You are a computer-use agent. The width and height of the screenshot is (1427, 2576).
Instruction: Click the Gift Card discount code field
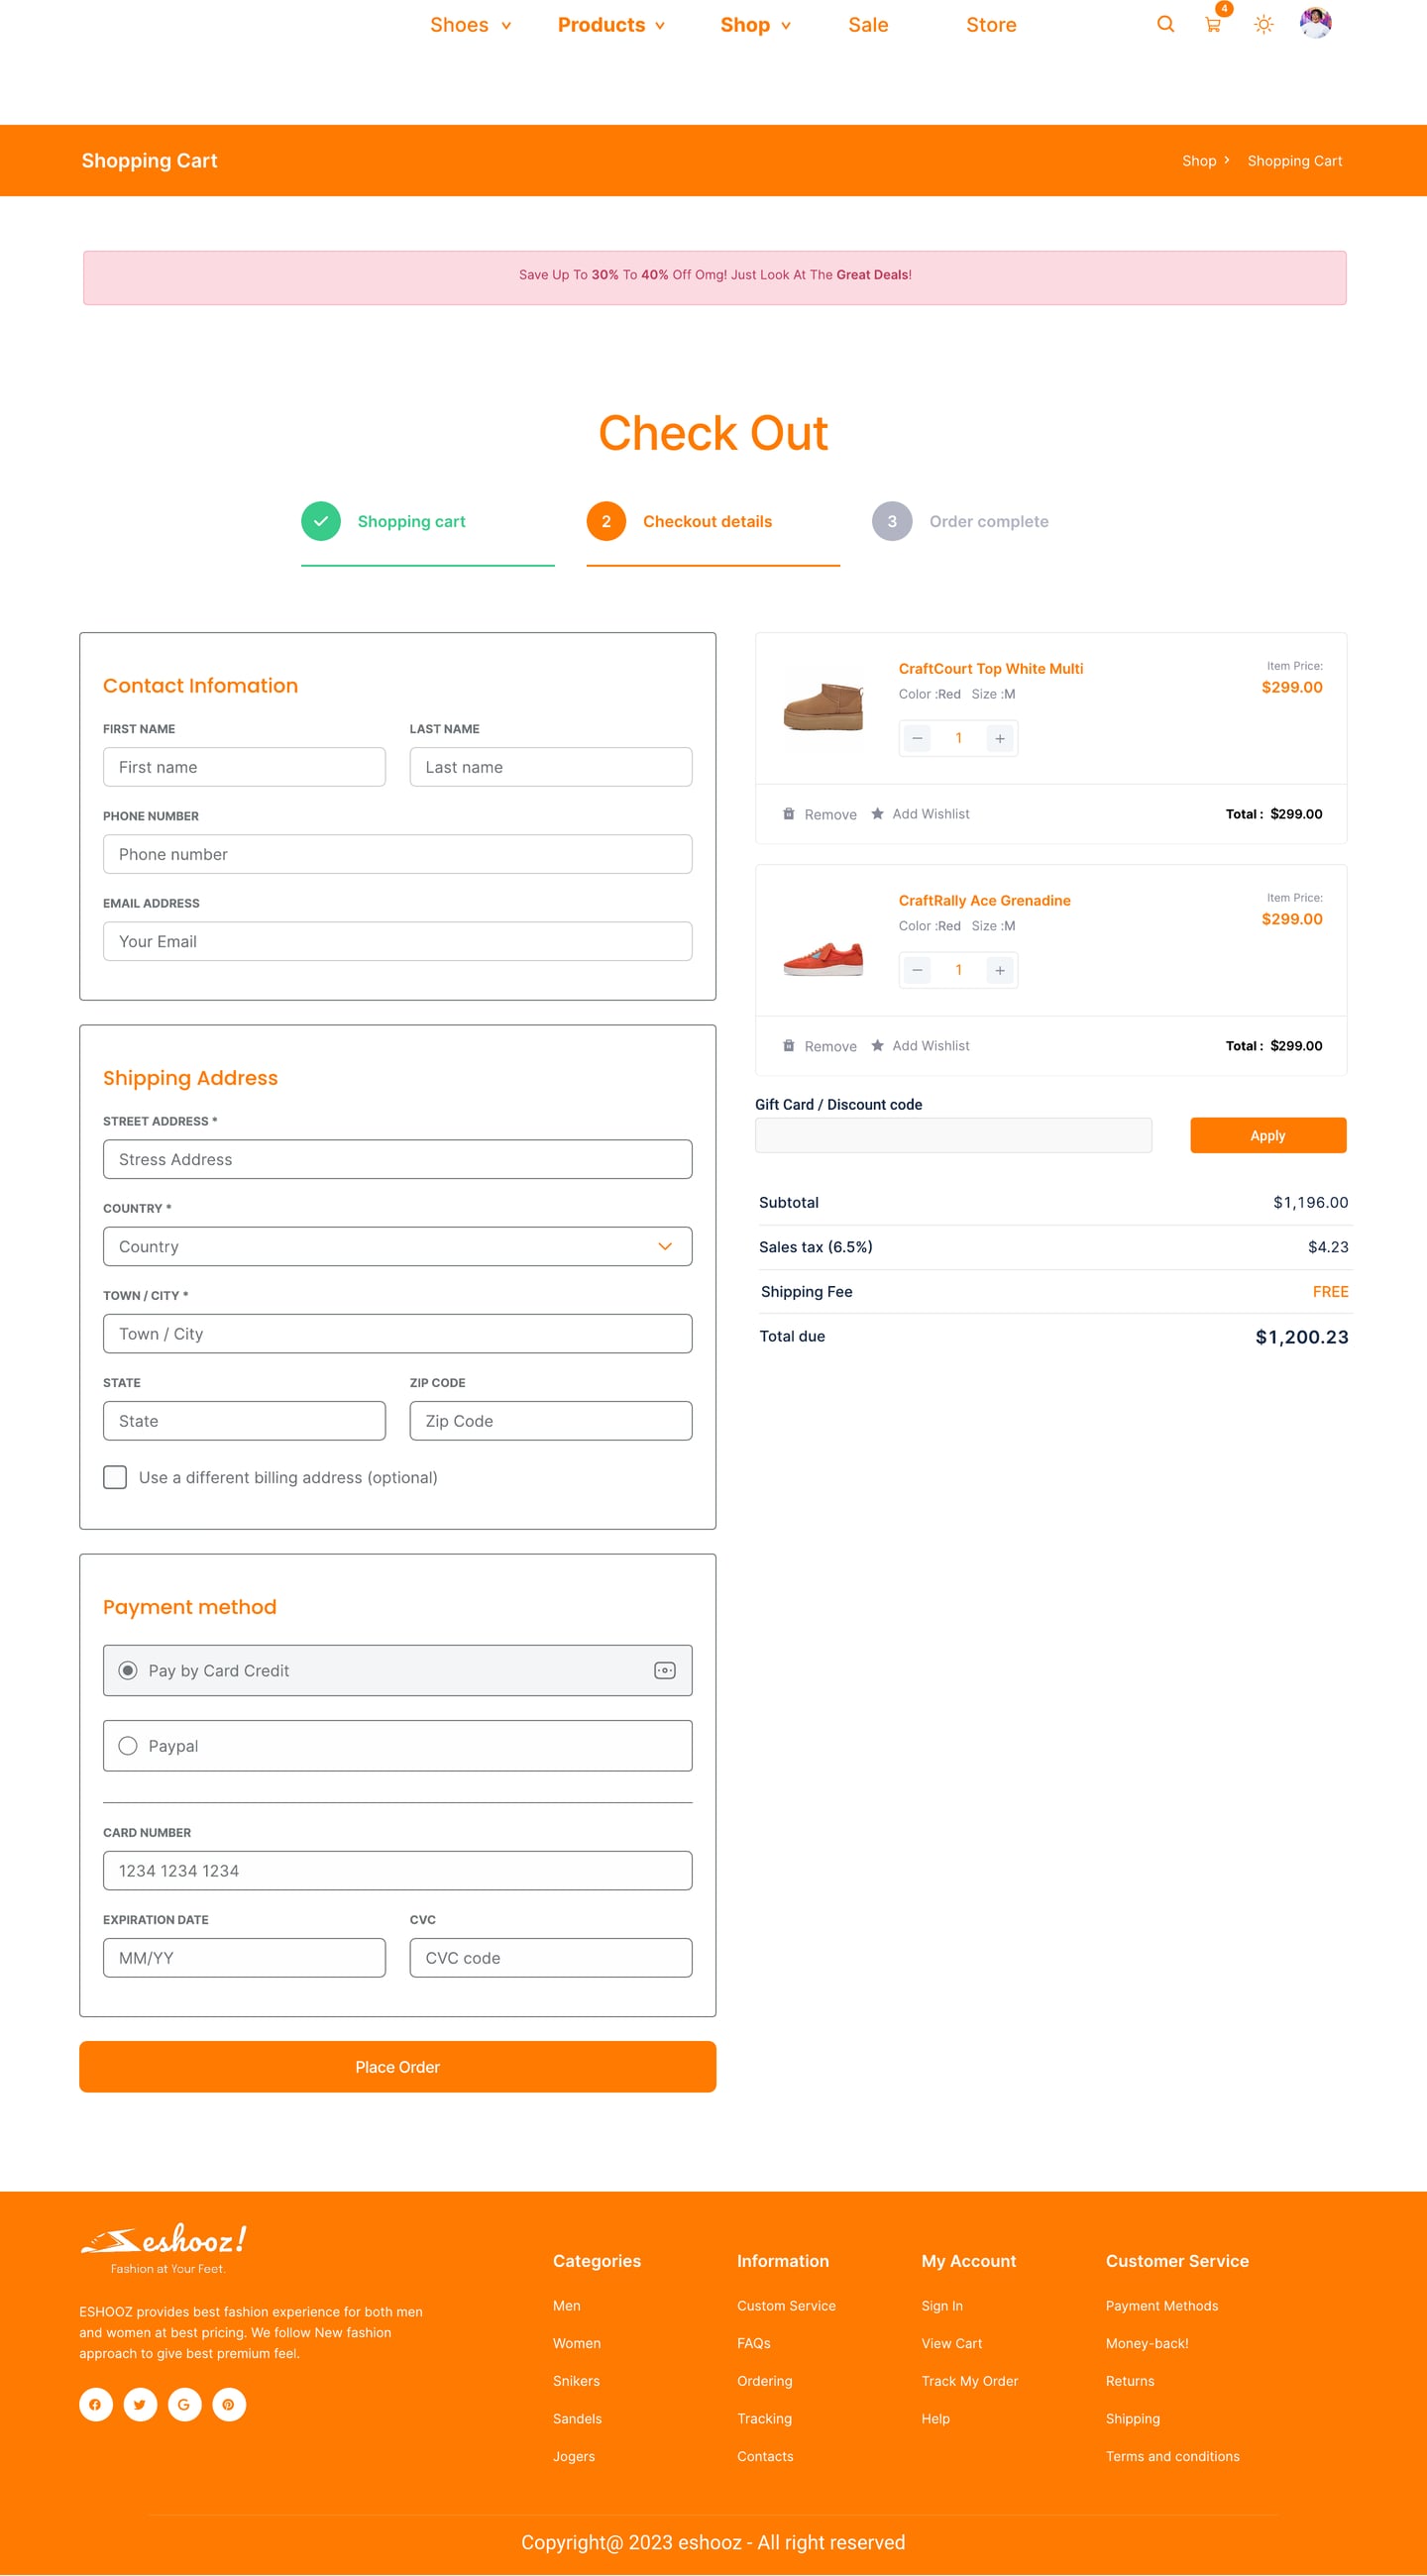953,1135
